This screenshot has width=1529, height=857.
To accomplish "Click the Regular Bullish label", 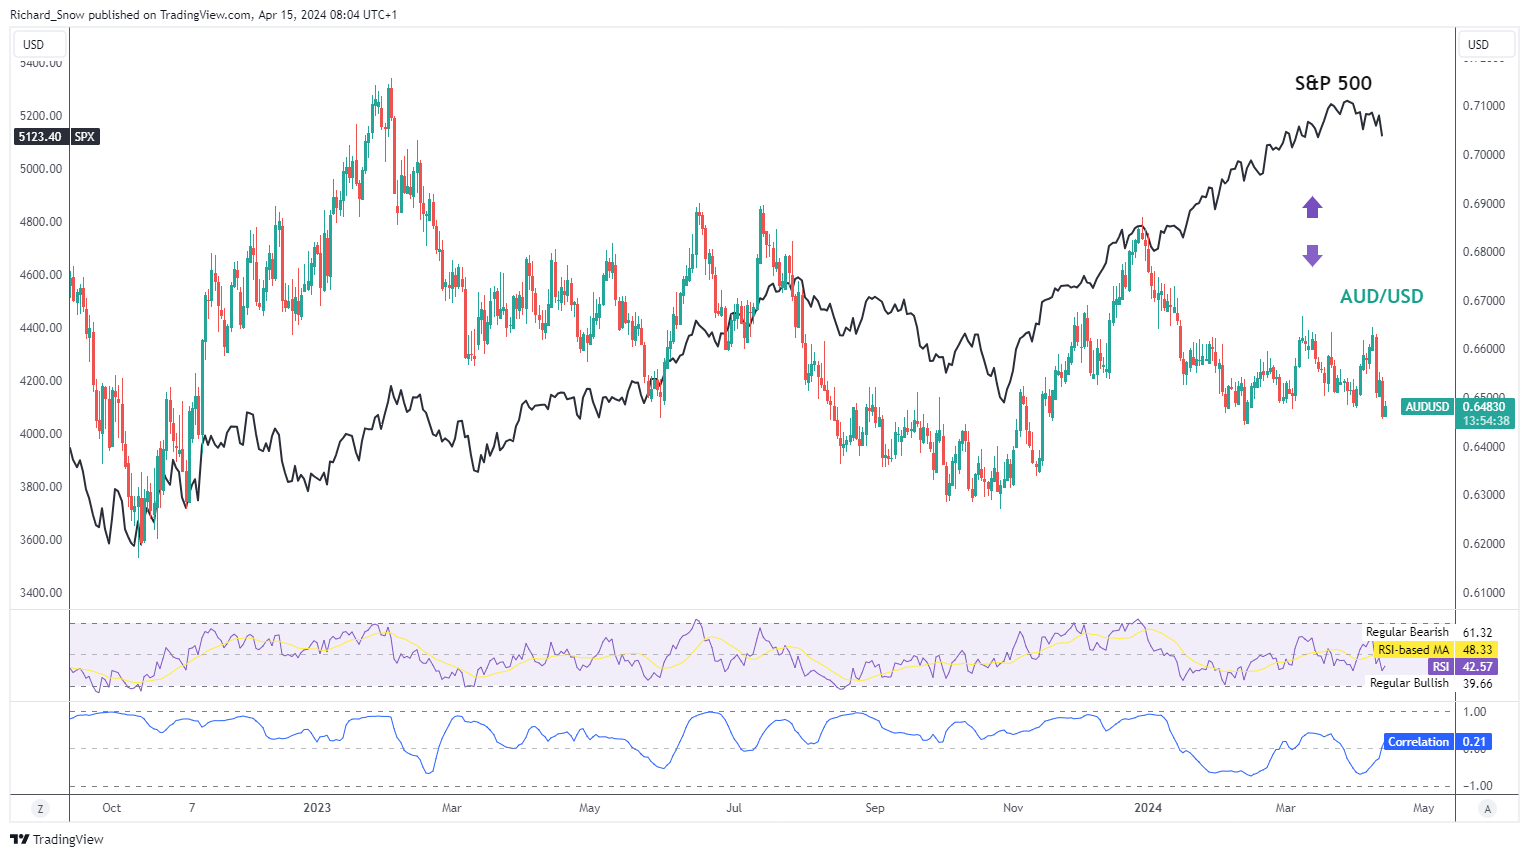I will coord(1409,683).
